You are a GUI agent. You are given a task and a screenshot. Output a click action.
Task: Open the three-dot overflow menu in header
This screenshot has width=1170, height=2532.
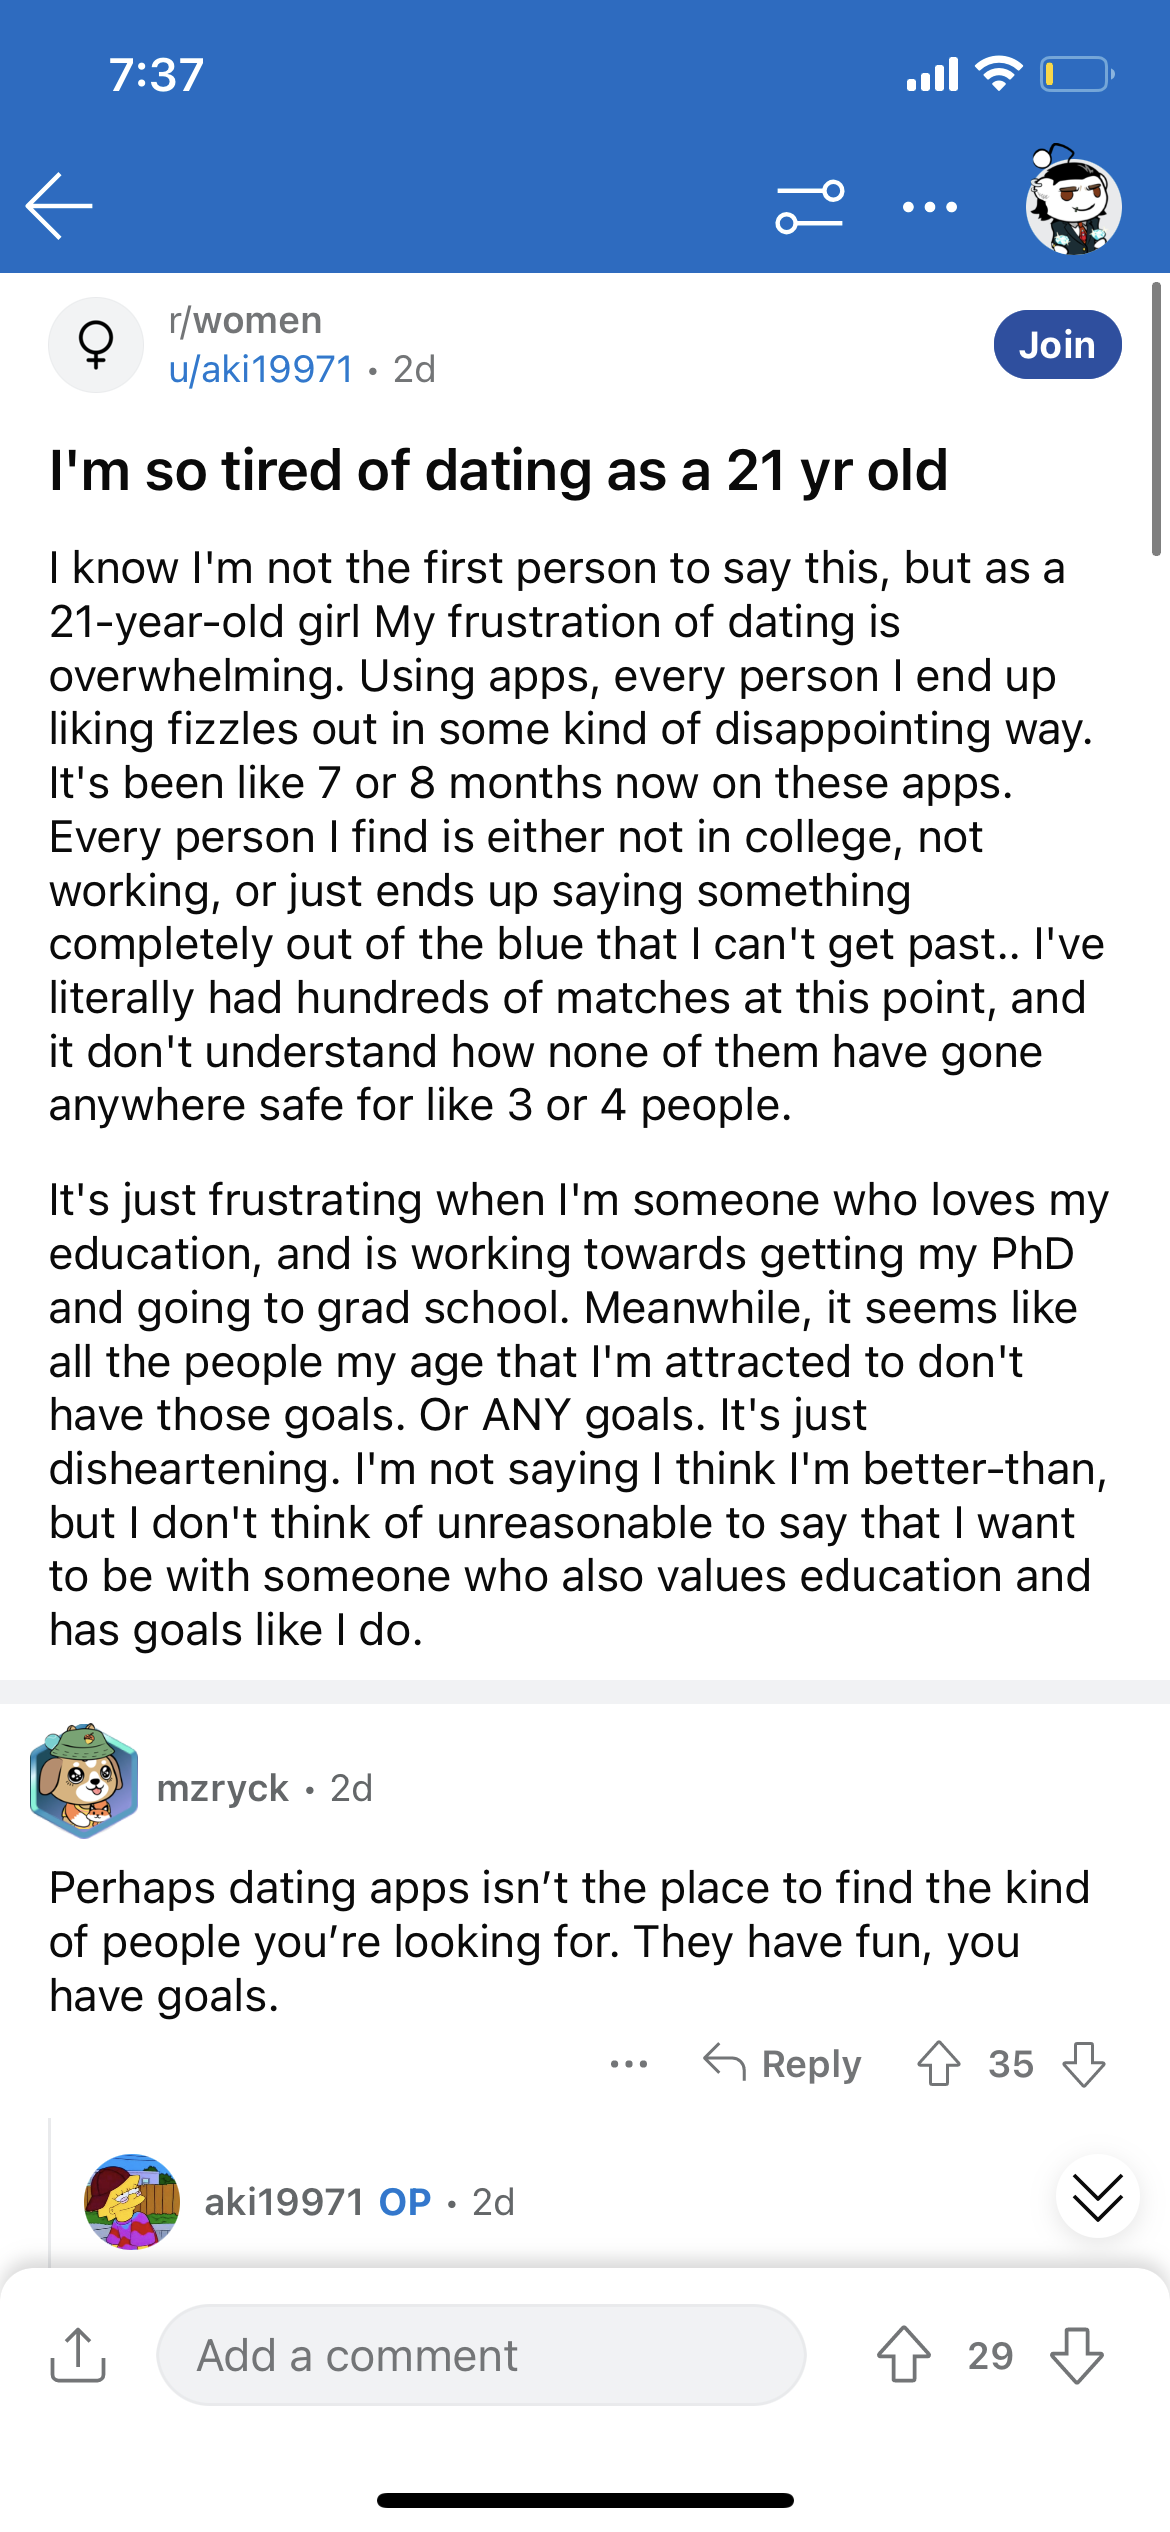[929, 207]
